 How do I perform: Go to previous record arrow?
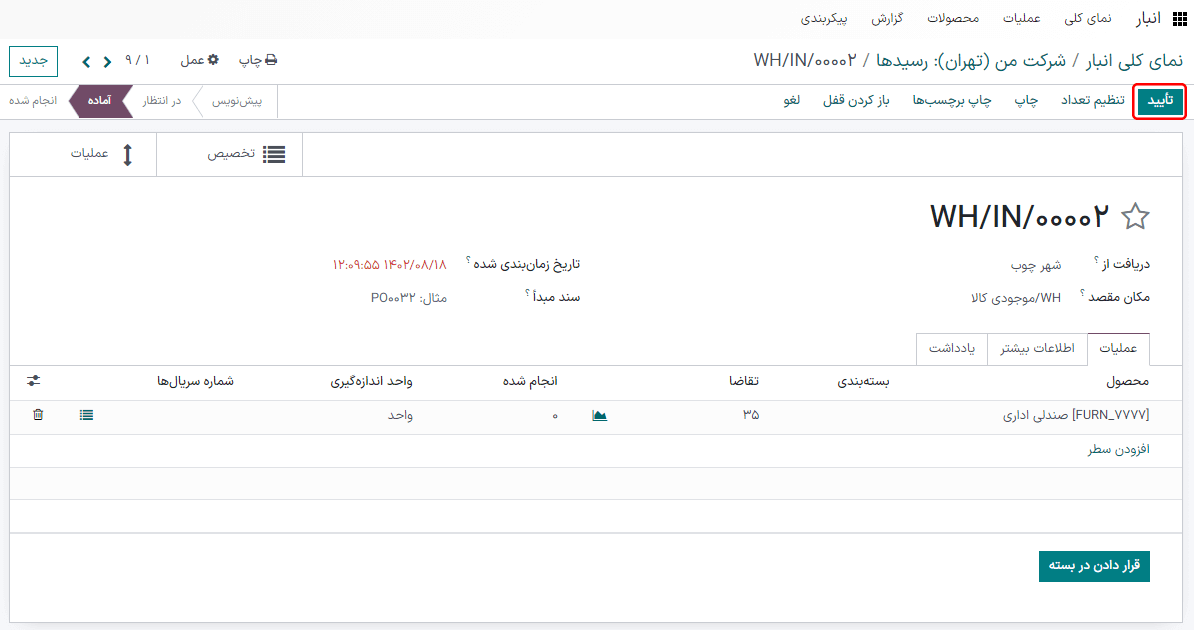point(107,61)
